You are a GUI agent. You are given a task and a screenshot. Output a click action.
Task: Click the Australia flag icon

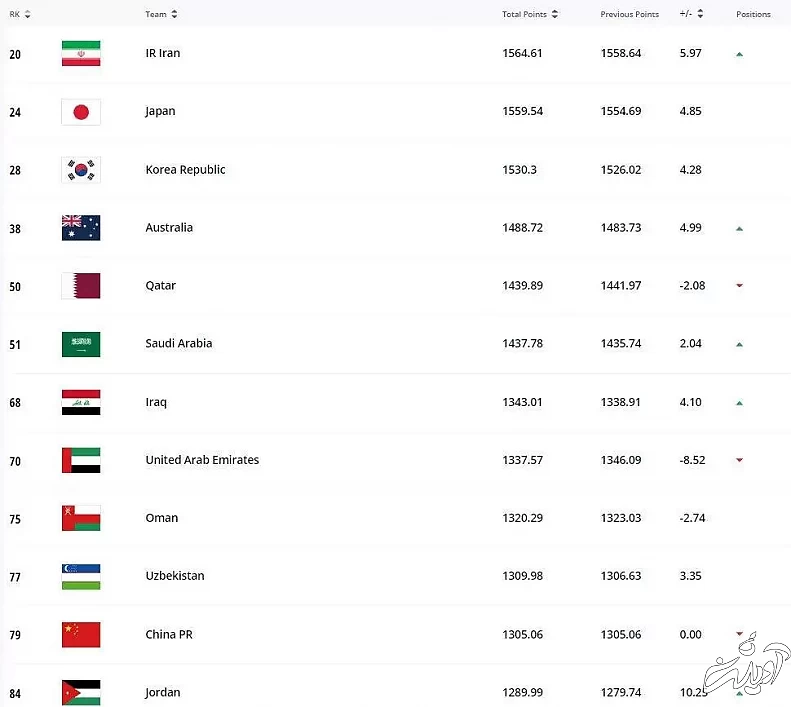coord(81,228)
